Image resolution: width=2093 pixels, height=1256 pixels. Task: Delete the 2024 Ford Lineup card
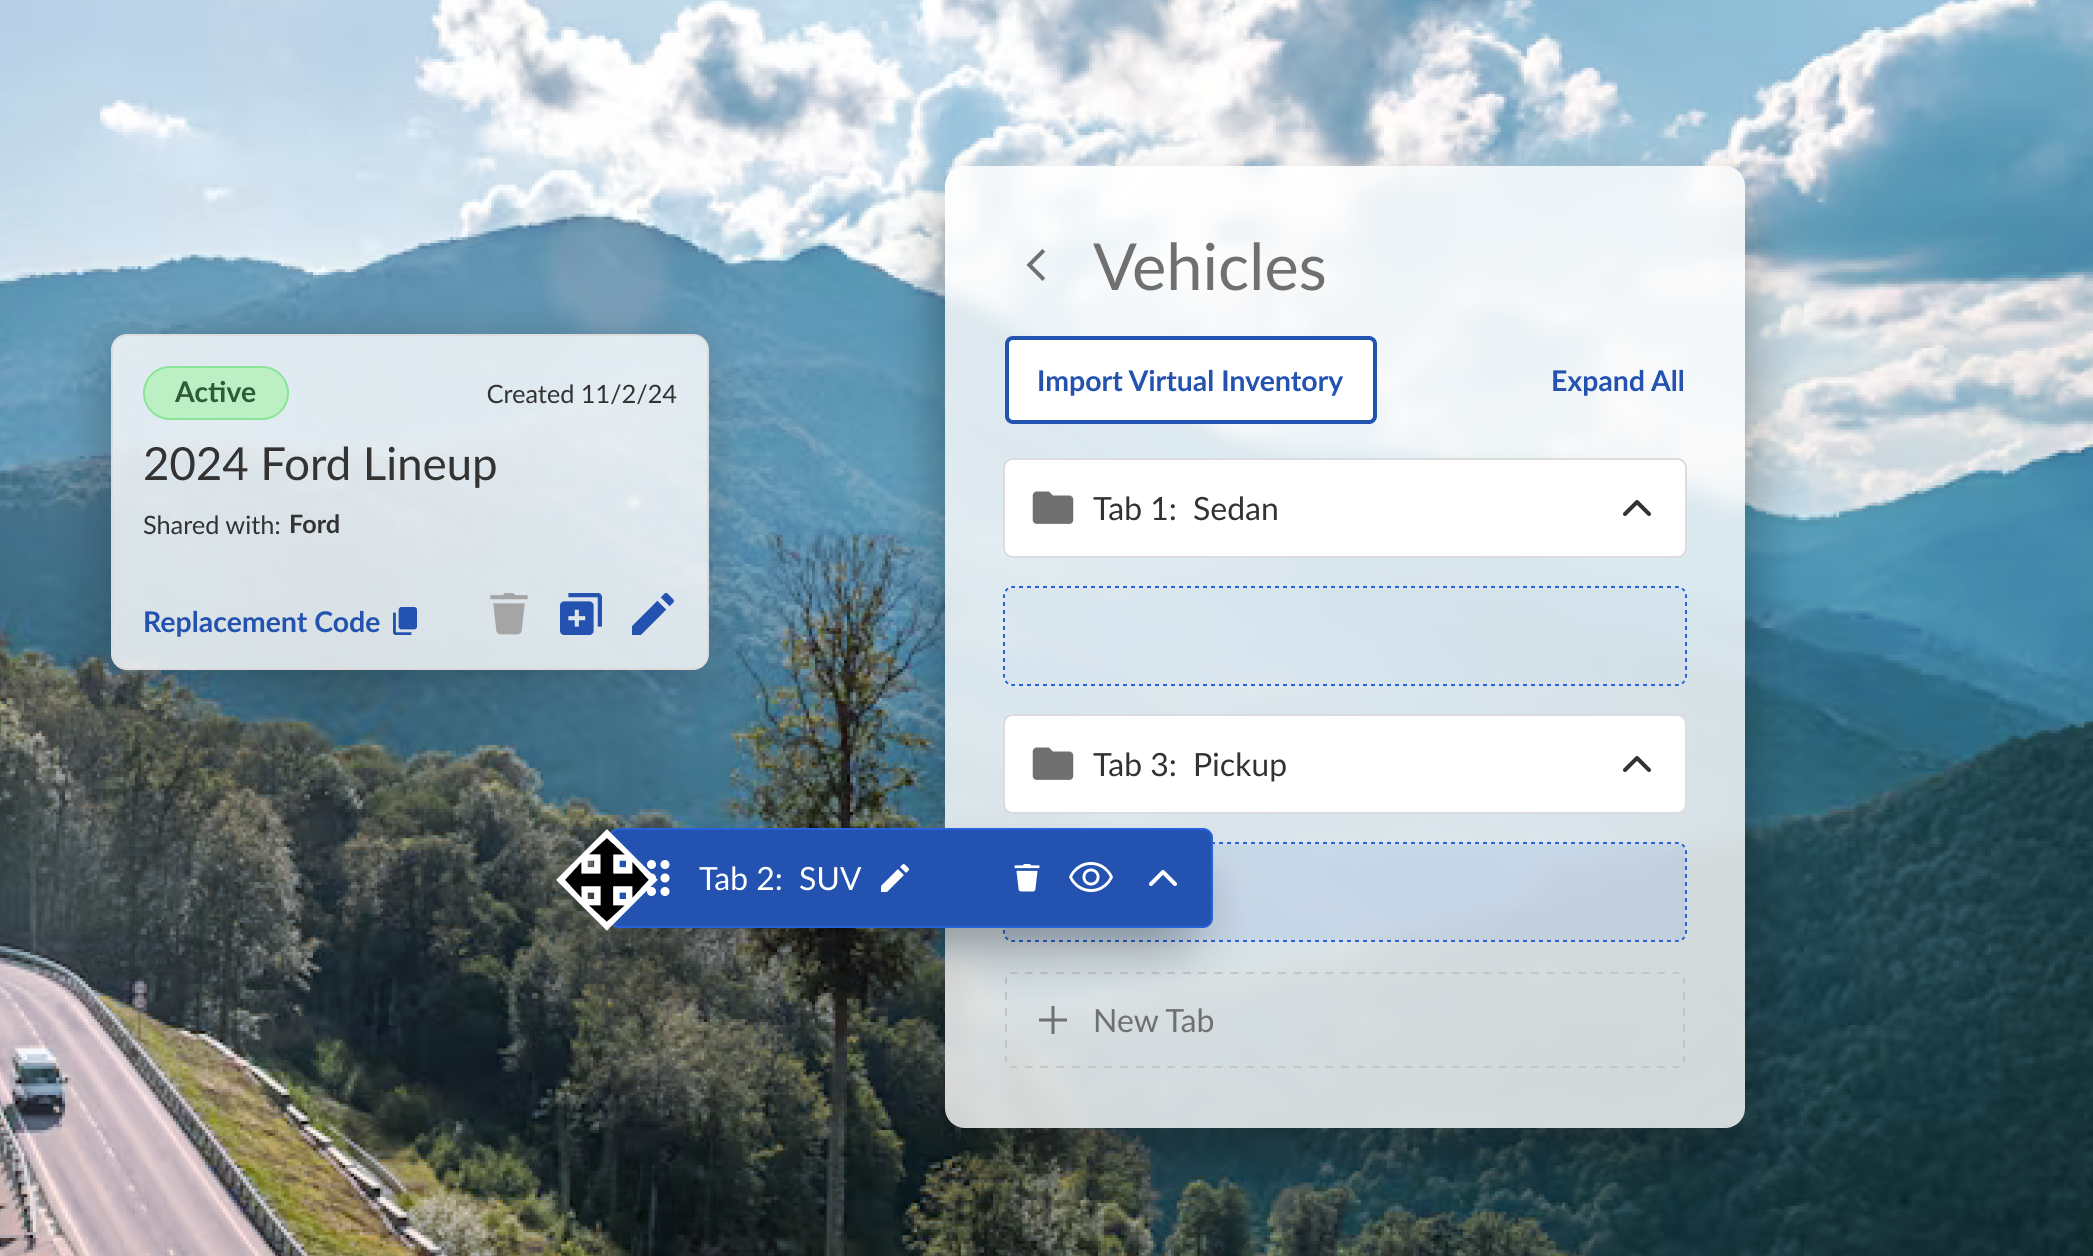point(508,614)
